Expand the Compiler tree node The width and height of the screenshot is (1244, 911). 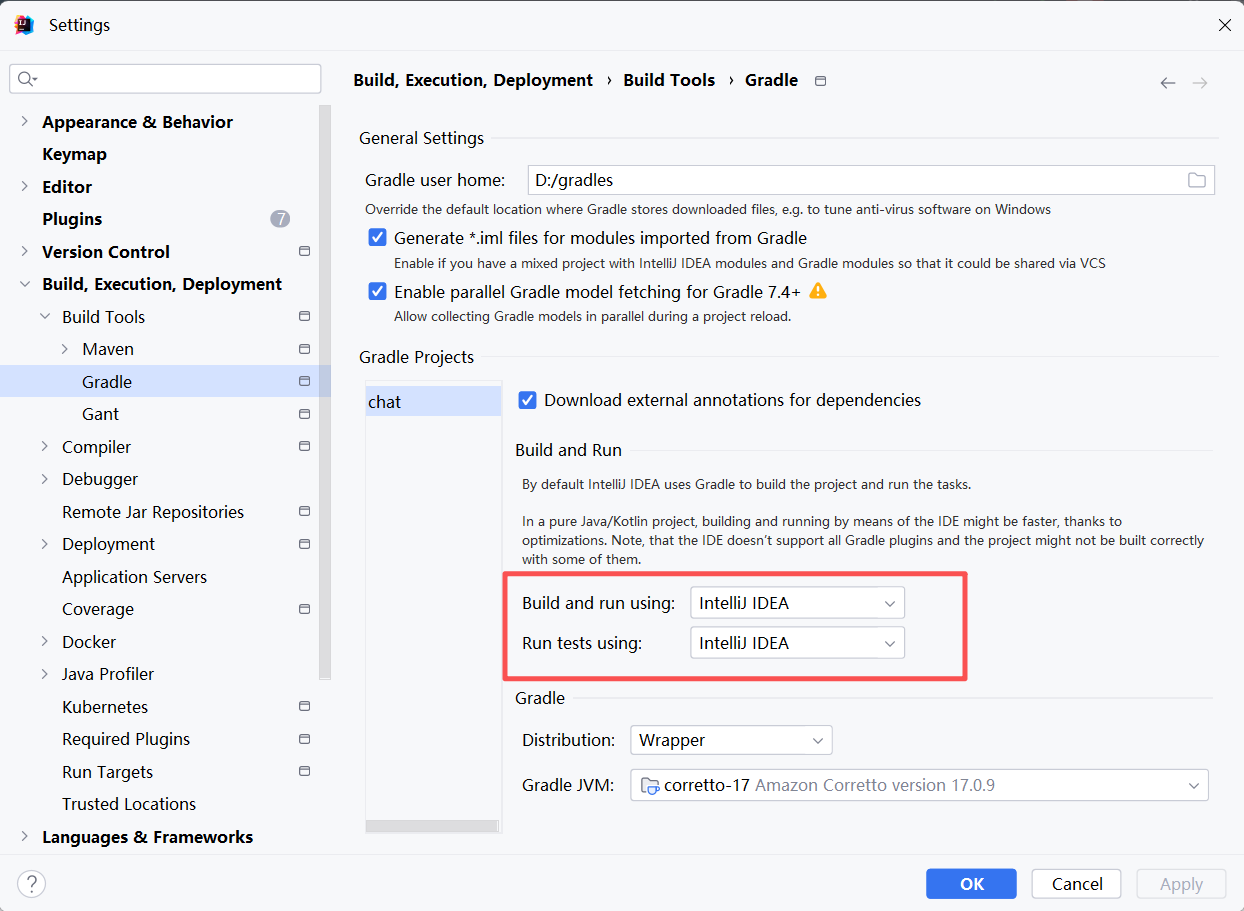tap(45, 447)
